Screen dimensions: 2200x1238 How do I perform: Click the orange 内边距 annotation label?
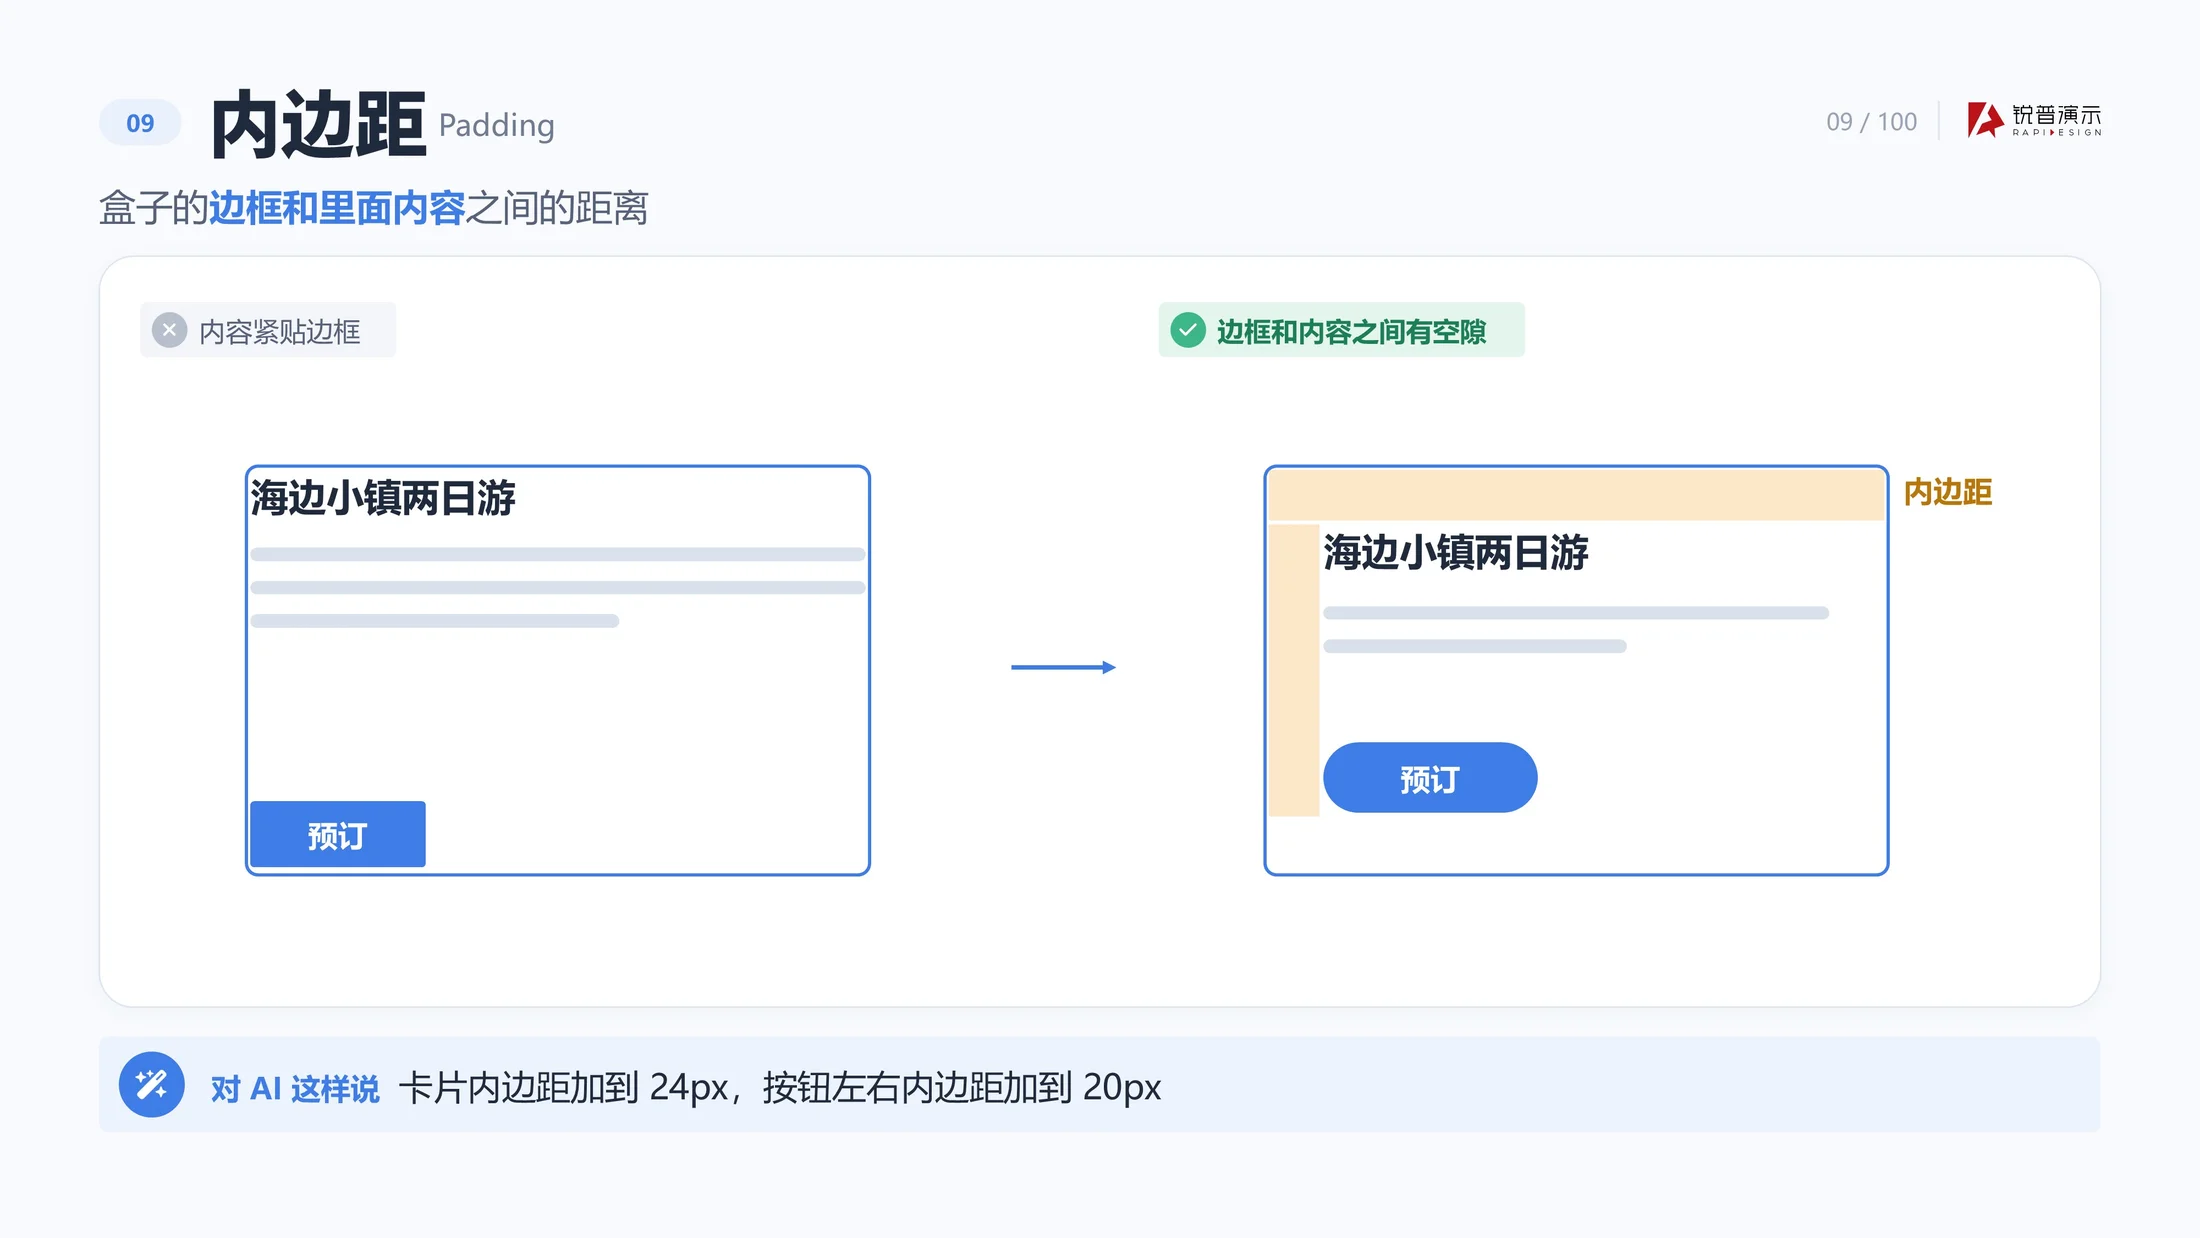click(x=1947, y=492)
